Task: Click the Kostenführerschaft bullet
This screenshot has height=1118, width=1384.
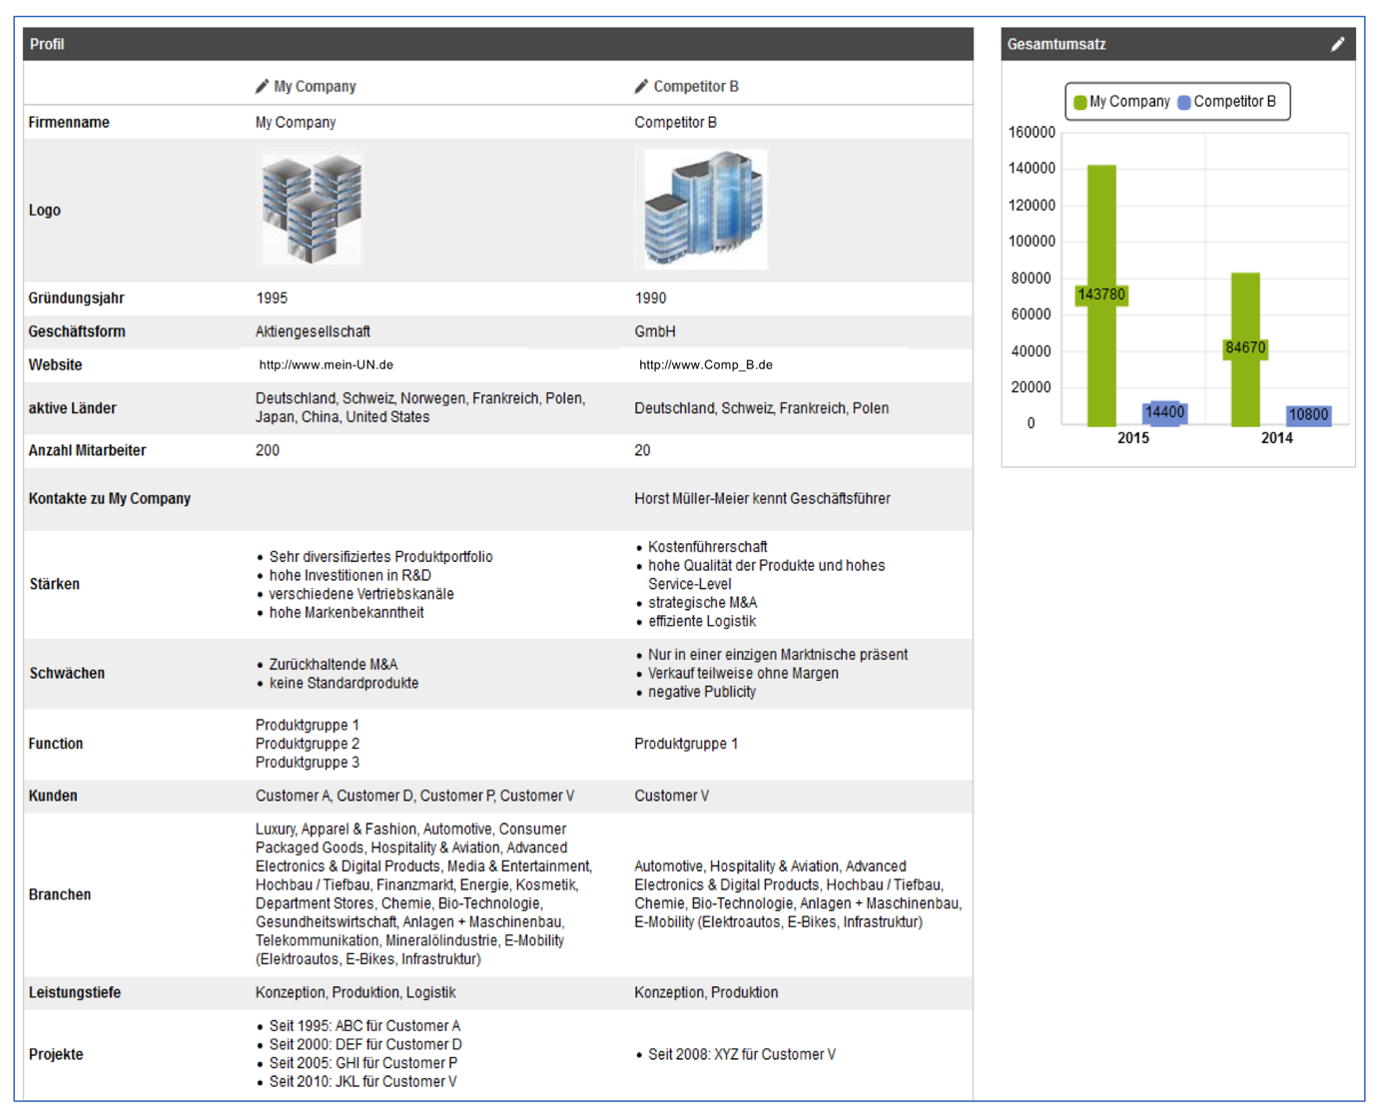Action: point(708,547)
